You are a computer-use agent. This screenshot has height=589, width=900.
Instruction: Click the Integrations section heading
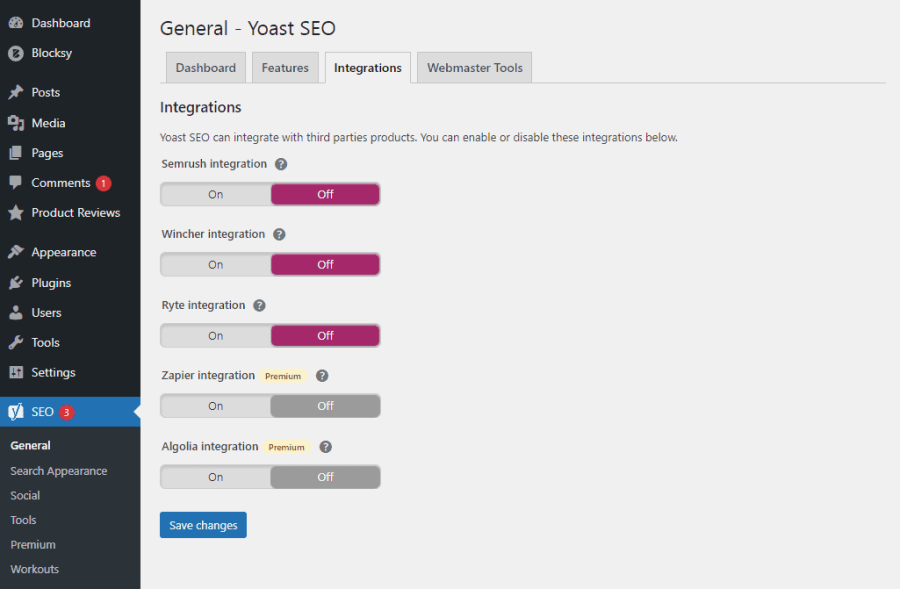(x=200, y=107)
